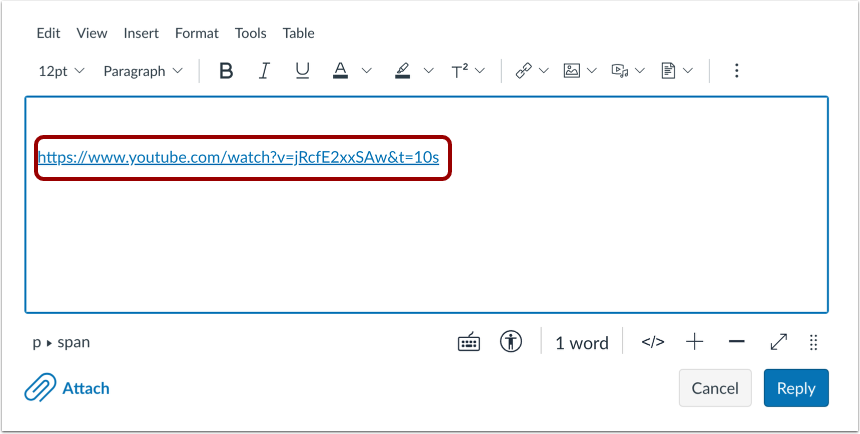The image size is (860, 434).
Task: Expand document options arrow
Action: 688,71
